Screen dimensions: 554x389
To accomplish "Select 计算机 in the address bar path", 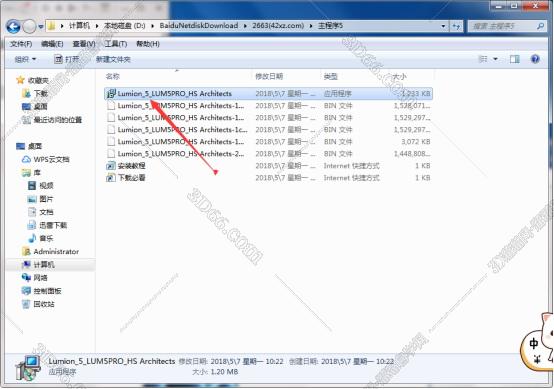I will pyautogui.click(x=79, y=26).
